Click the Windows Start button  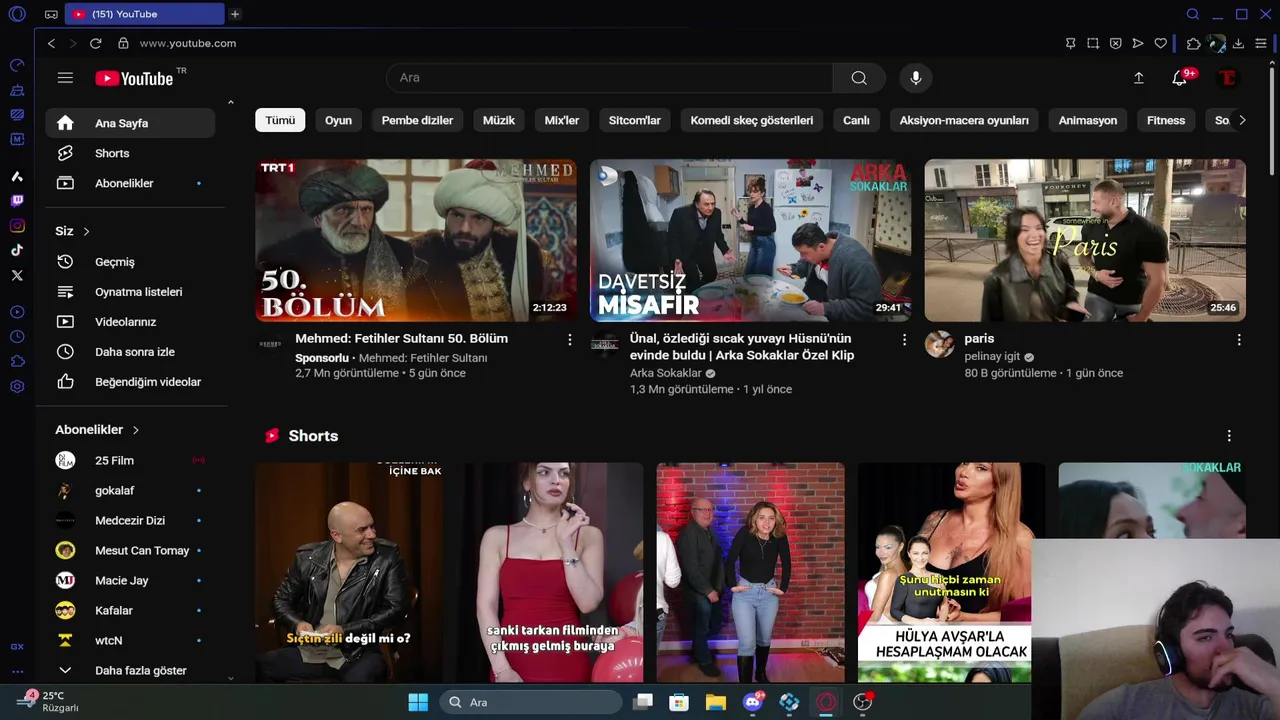(418, 702)
